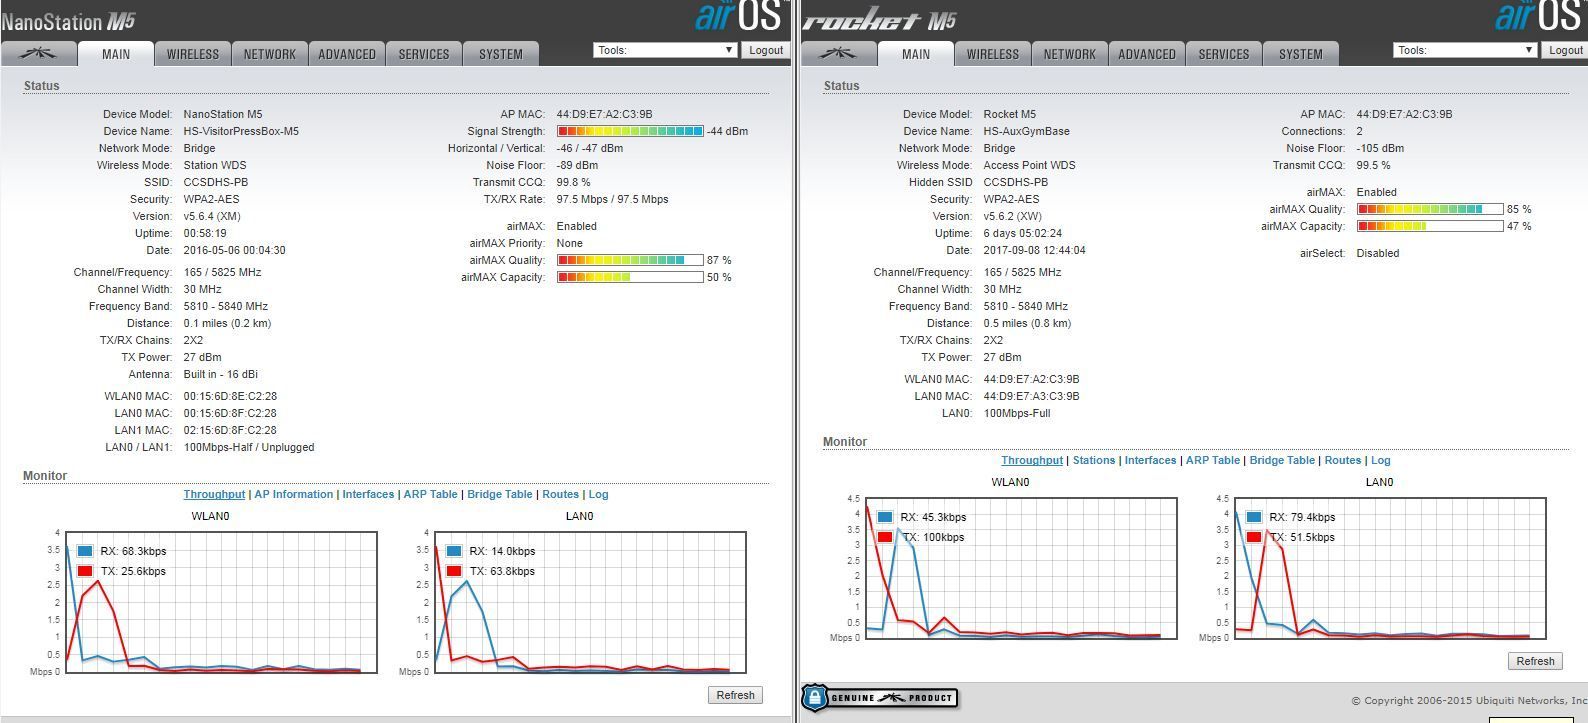Switch to WIRELESS tab in NanoStation window
Image resolution: width=1588 pixels, height=723 pixels.
pyautogui.click(x=193, y=54)
